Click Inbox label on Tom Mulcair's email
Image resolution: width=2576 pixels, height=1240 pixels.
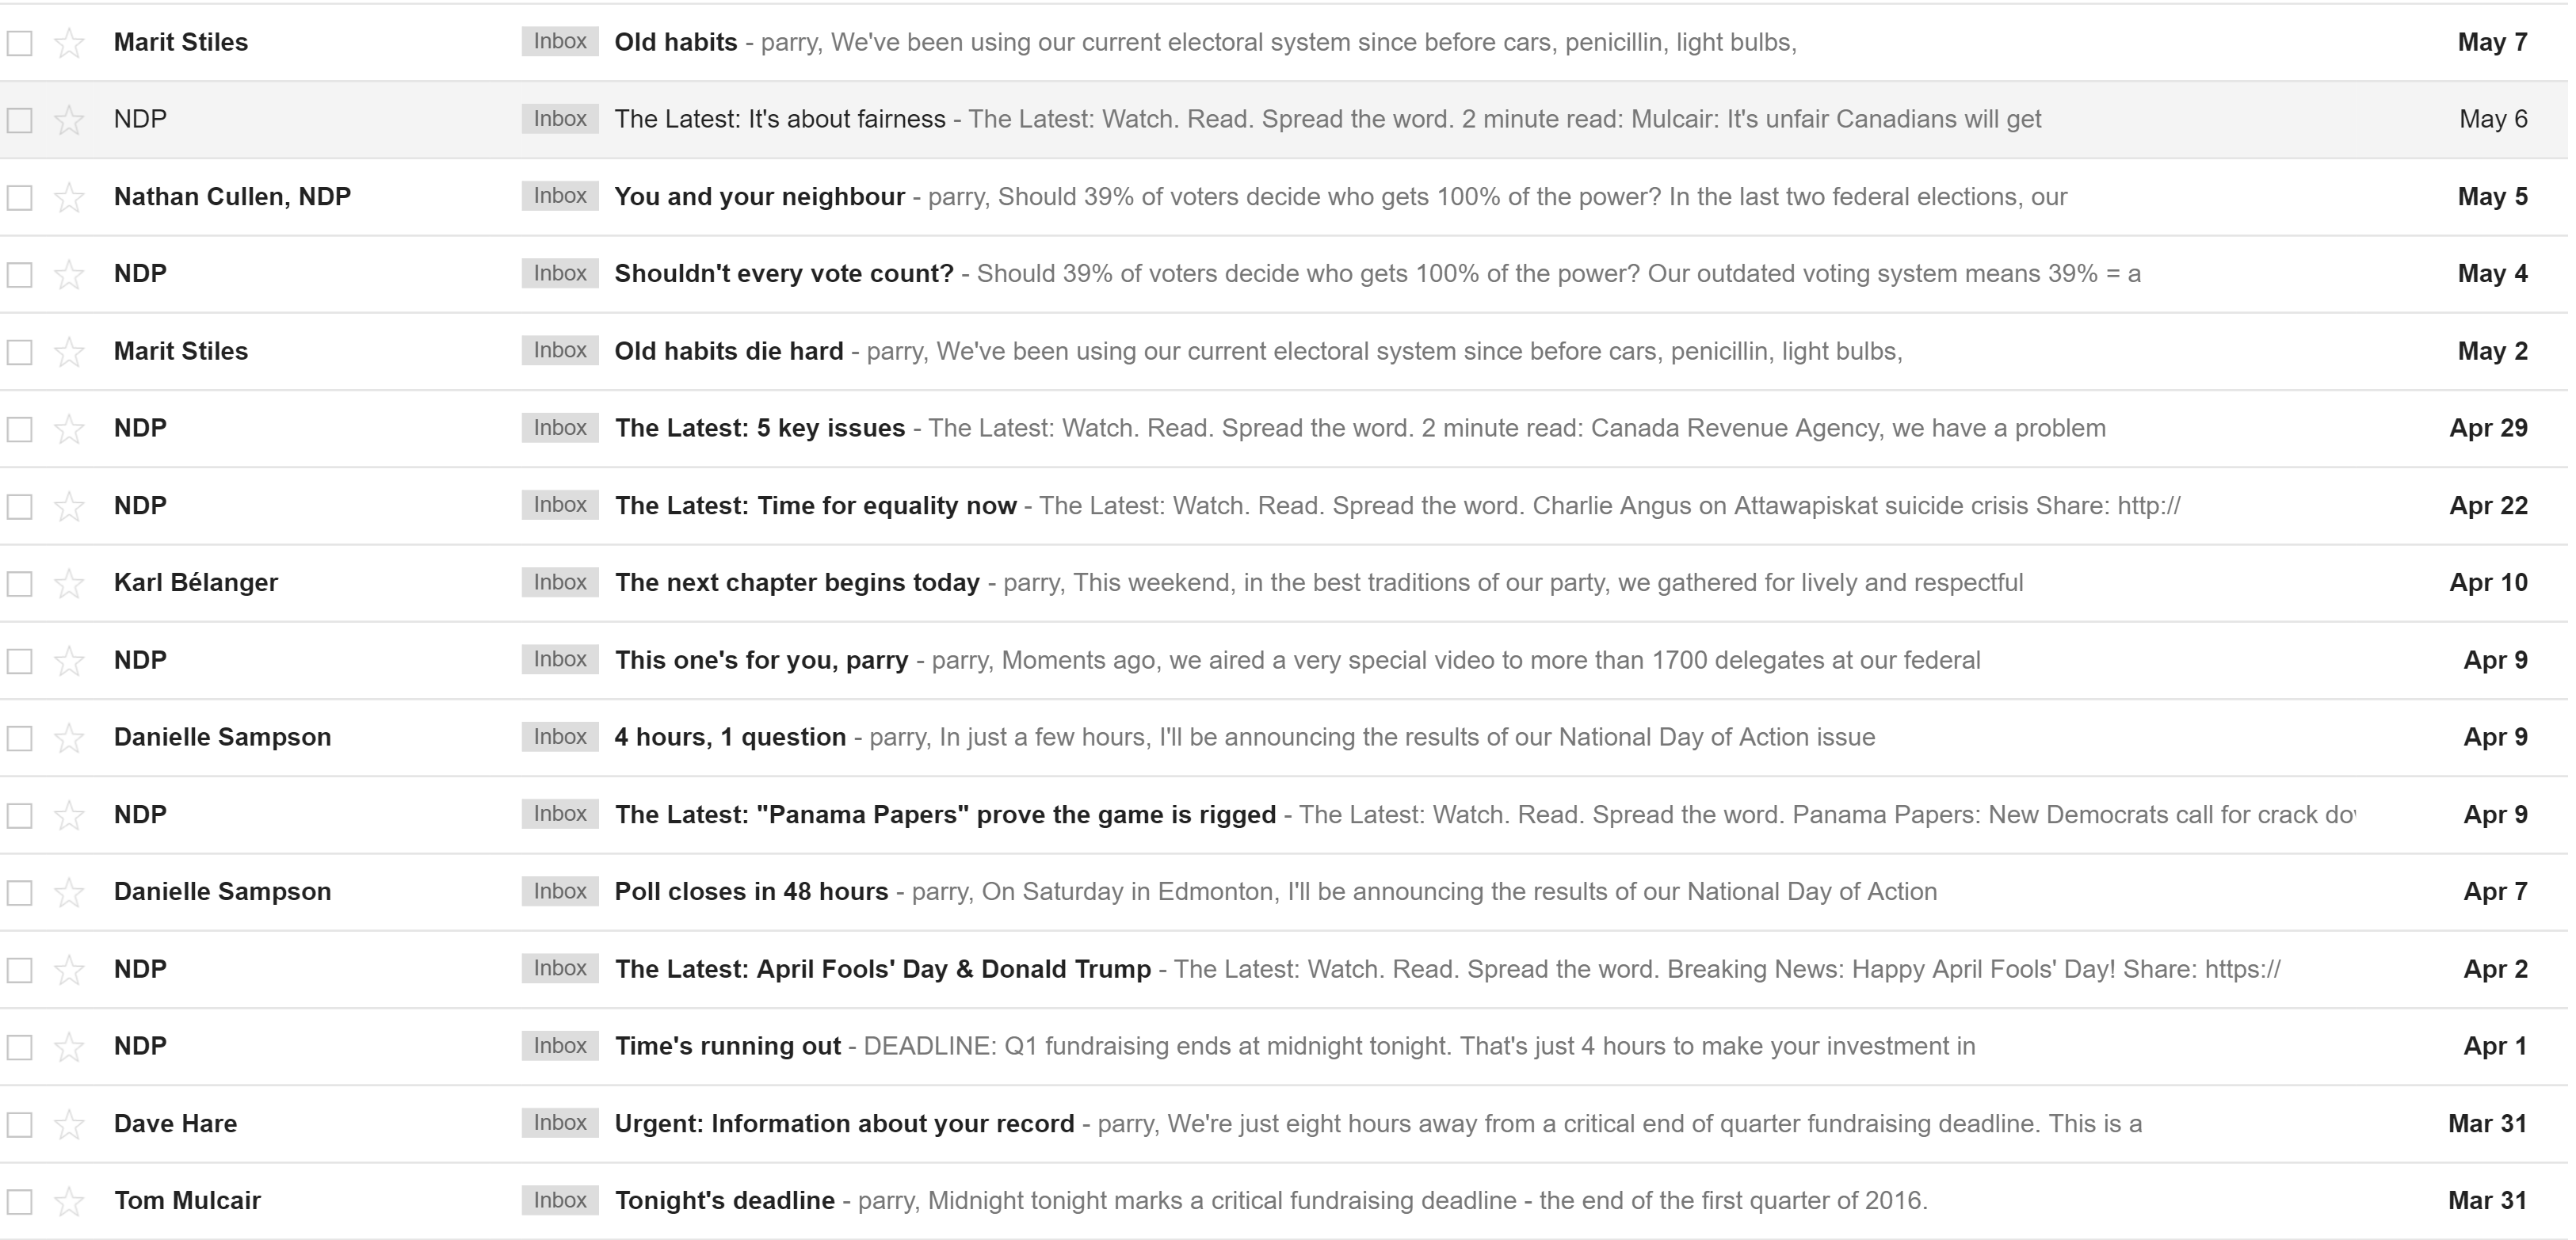click(560, 1200)
